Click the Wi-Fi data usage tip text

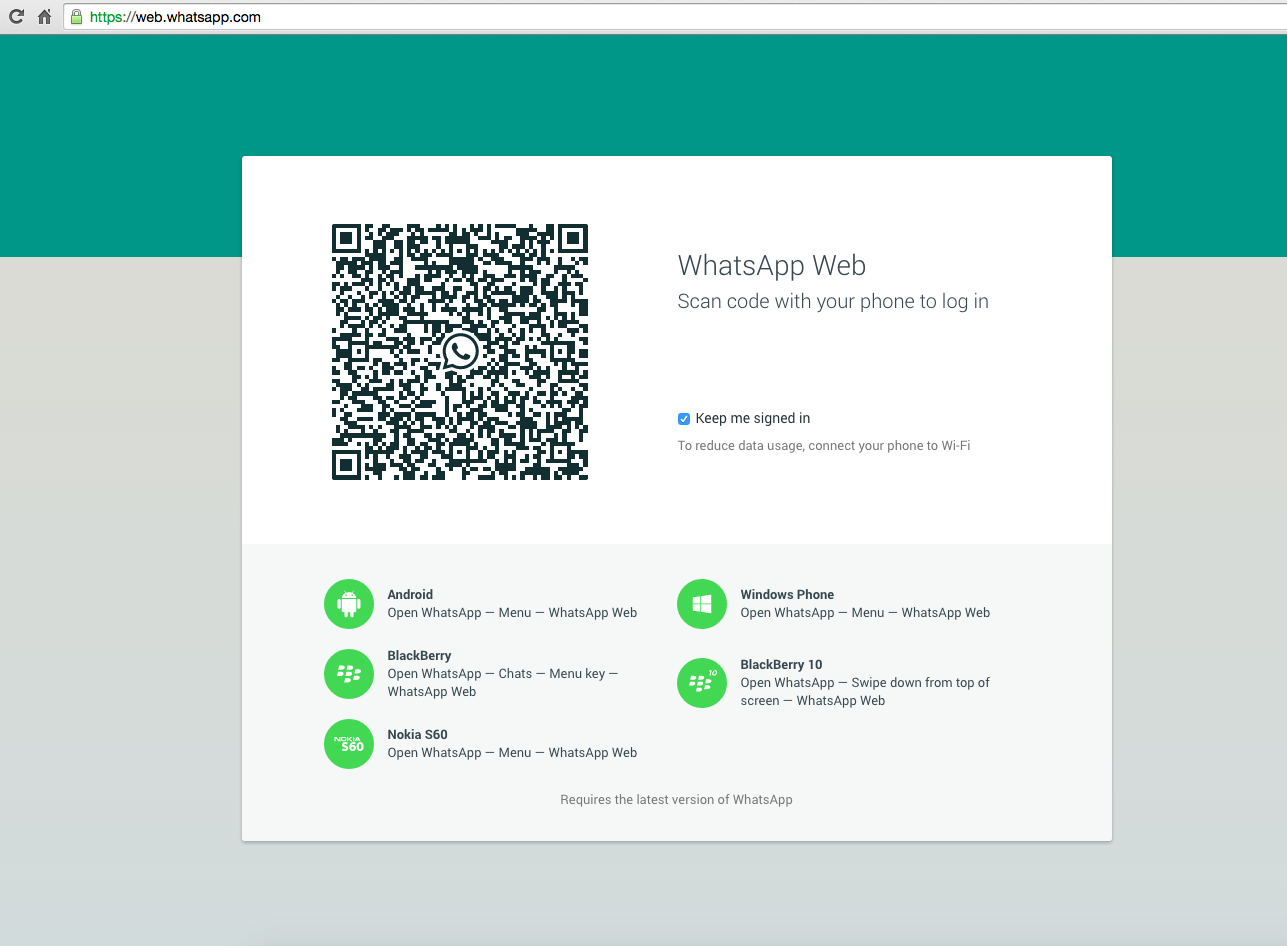pyautogui.click(x=824, y=446)
